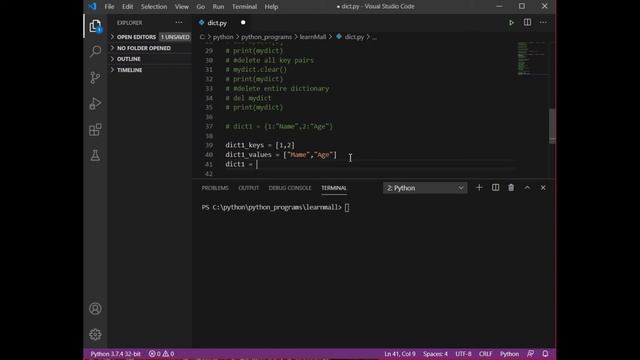
Task: Open the Manage gear menu
Action: pyautogui.click(x=95, y=334)
